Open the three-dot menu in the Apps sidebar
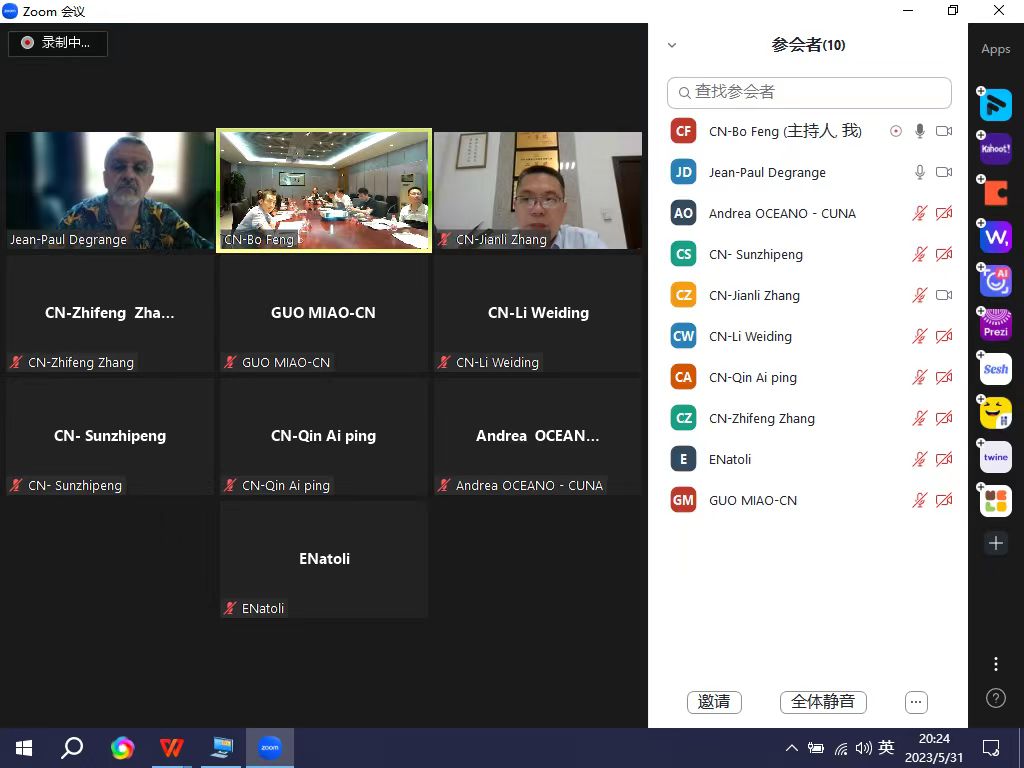Viewport: 1024px width, 768px height. (x=995, y=663)
